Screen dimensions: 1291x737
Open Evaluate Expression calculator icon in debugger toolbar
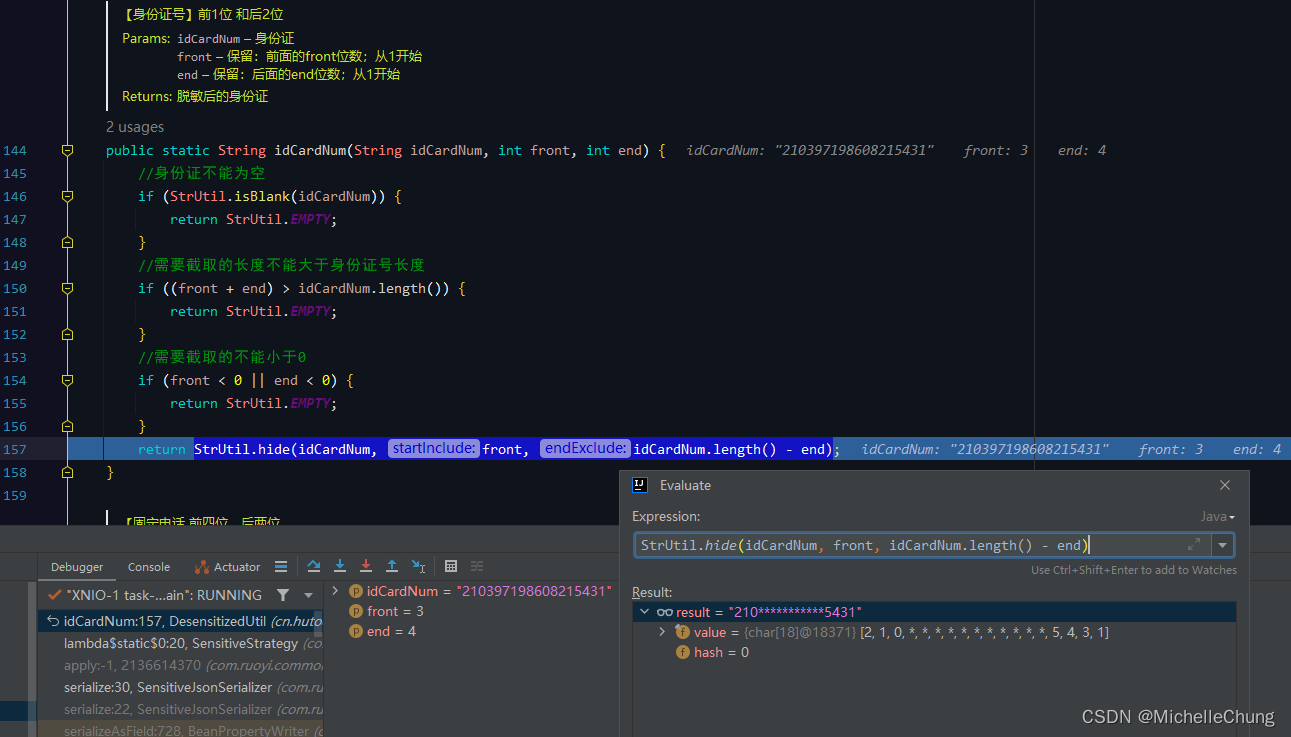[451, 566]
